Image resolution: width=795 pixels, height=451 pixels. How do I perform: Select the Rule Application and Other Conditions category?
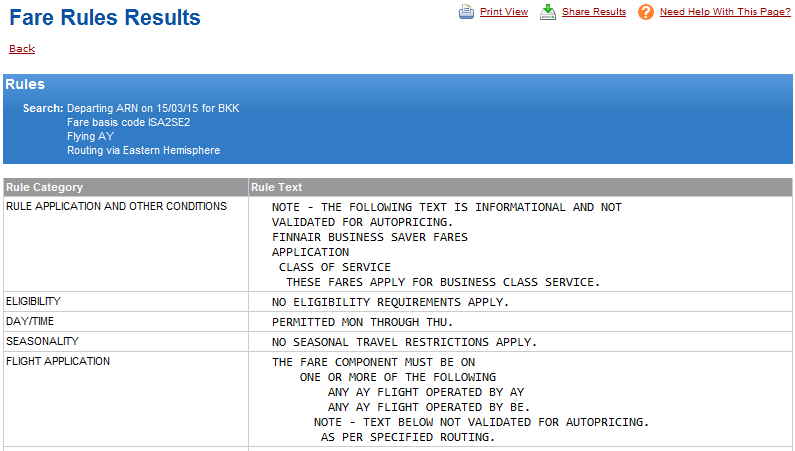[116, 206]
